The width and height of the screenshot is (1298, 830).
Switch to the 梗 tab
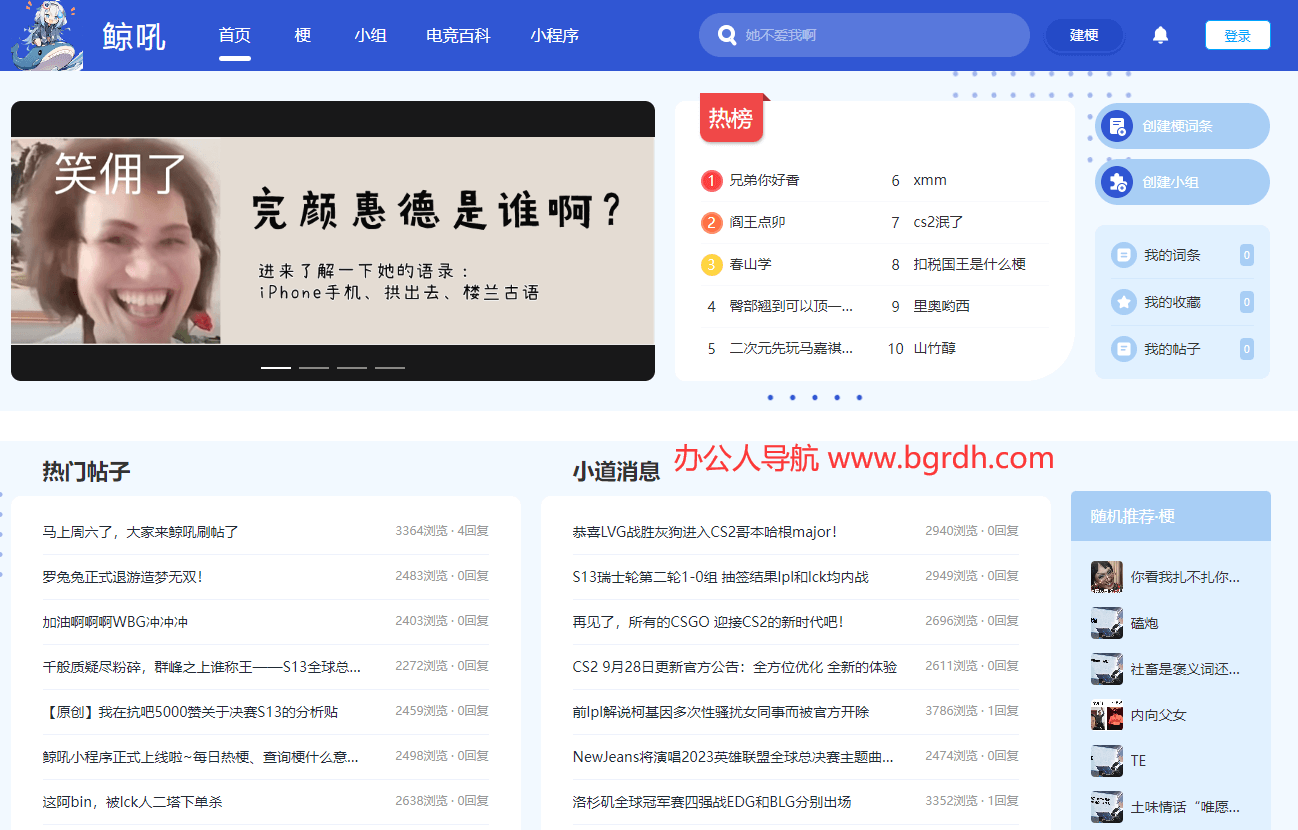pyautogui.click(x=302, y=35)
